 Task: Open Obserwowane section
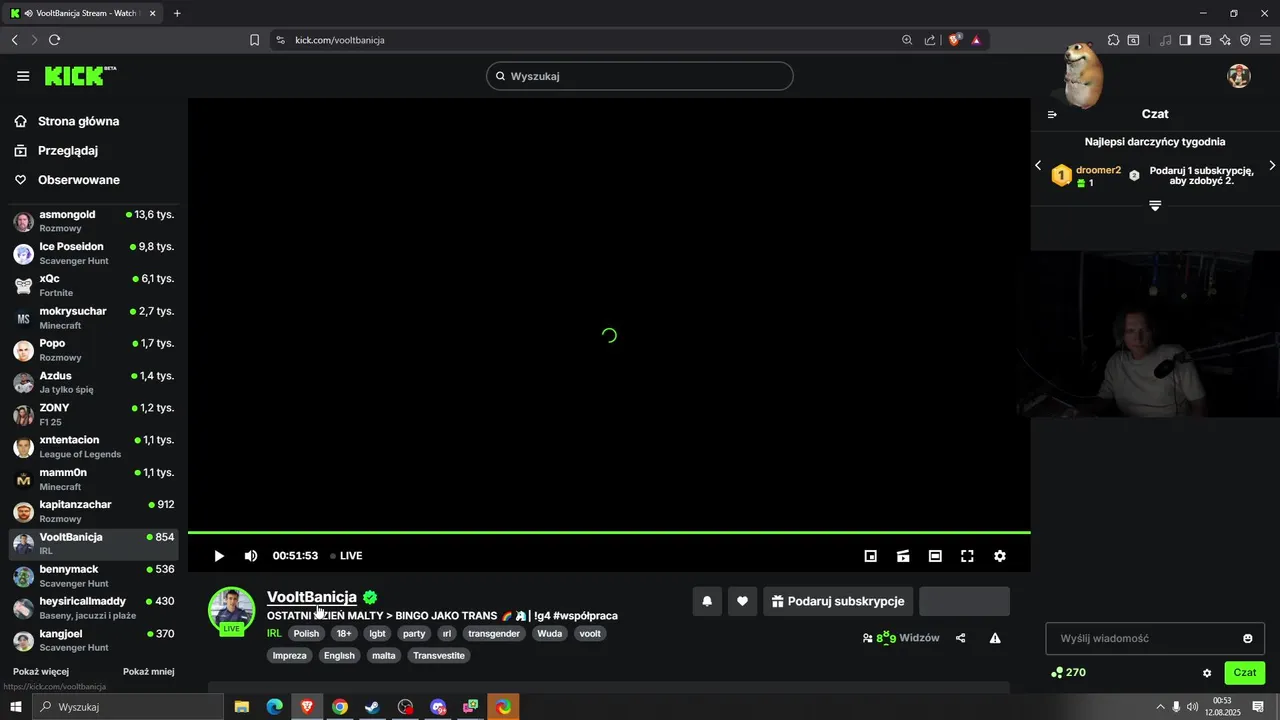point(66,180)
